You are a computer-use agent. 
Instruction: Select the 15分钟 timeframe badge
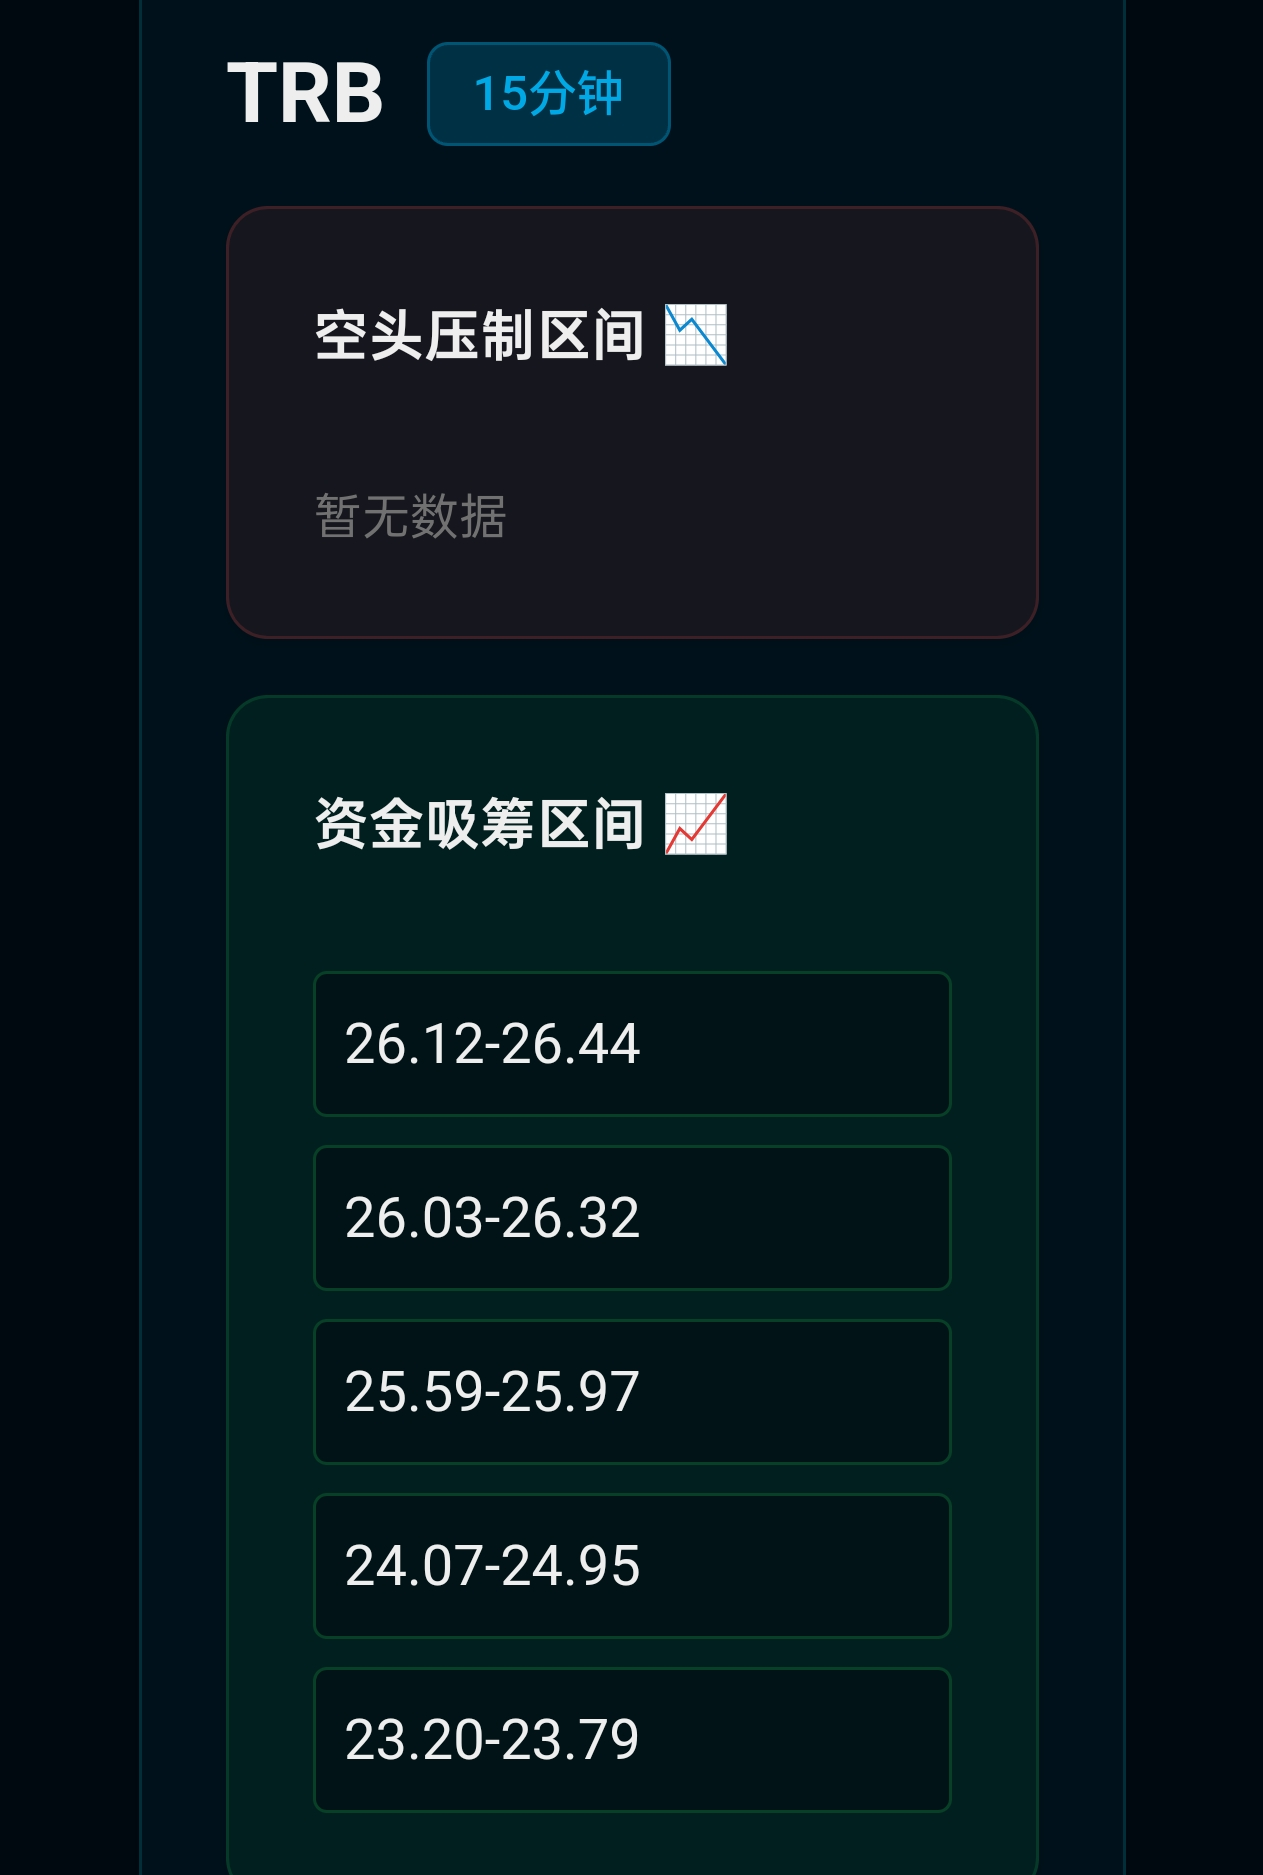pyautogui.click(x=548, y=94)
